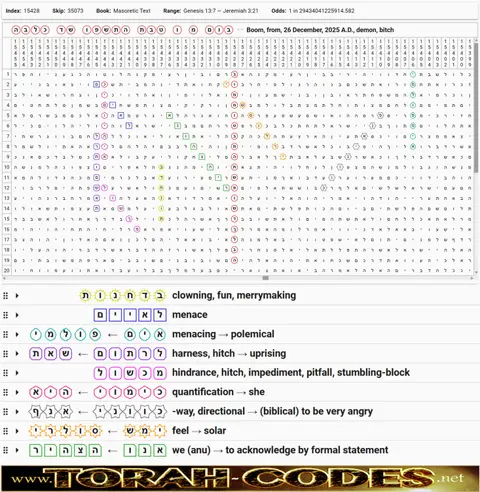Select the term 'quantification → she'
480x492 pixels.
point(218,392)
